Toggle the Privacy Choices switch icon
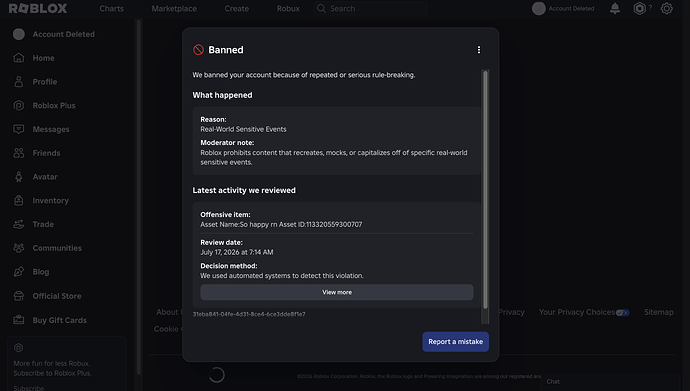This screenshot has height=391, width=690. click(x=623, y=313)
